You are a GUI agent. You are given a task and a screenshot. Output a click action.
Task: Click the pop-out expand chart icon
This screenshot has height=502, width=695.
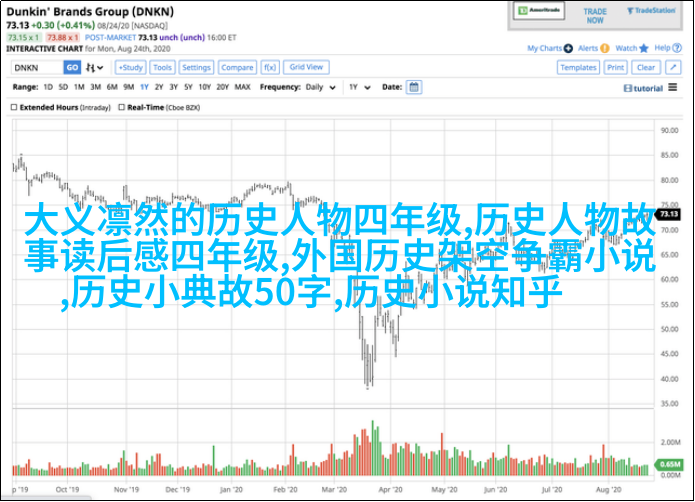[673, 67]
